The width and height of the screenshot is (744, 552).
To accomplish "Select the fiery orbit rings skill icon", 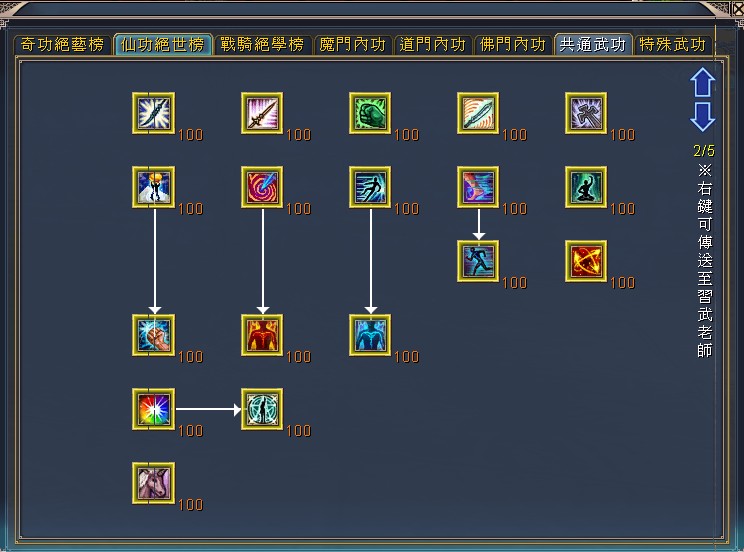I will pyautogui.click(x=586, y=261).
